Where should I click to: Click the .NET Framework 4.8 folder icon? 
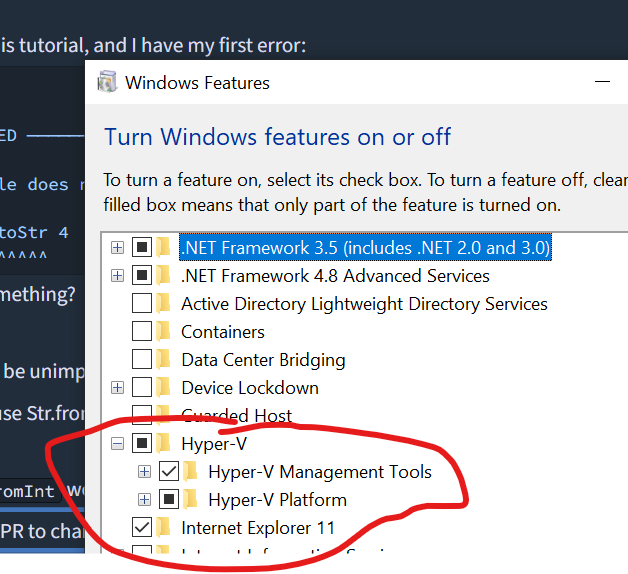pyautogui.click(x=163, y=275)
